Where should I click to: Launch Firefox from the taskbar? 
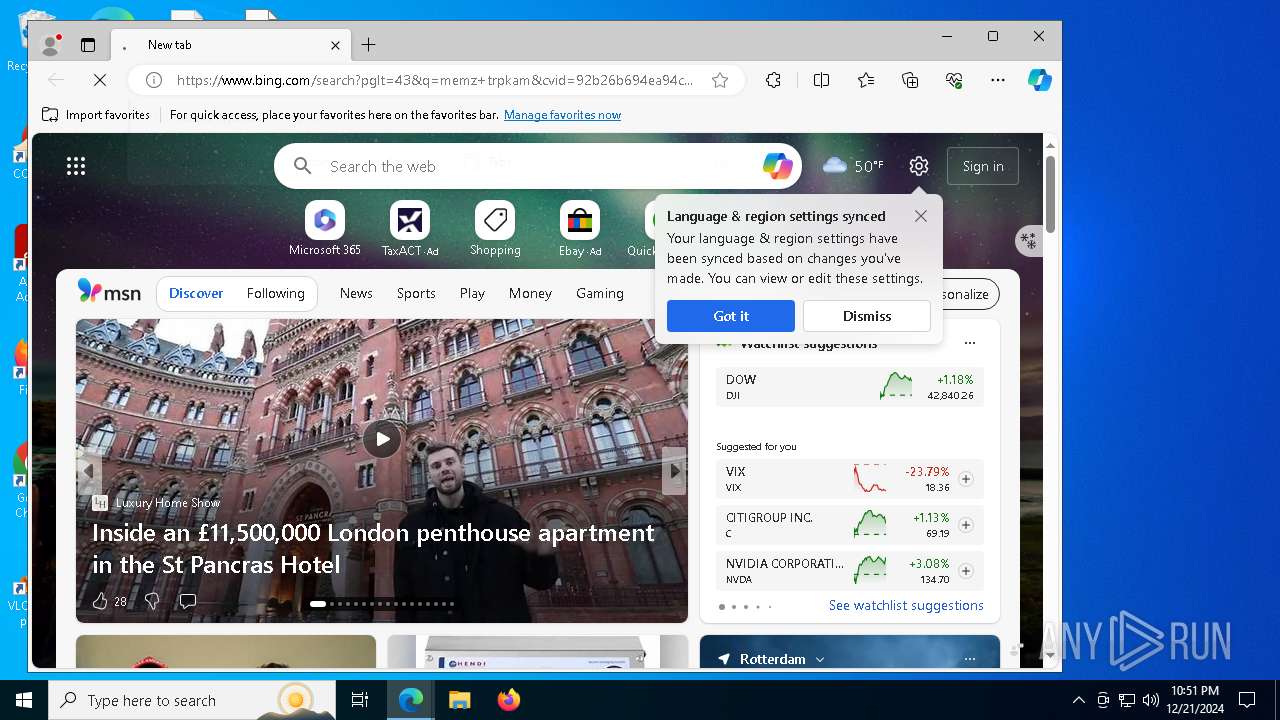[x=509, y=700]
